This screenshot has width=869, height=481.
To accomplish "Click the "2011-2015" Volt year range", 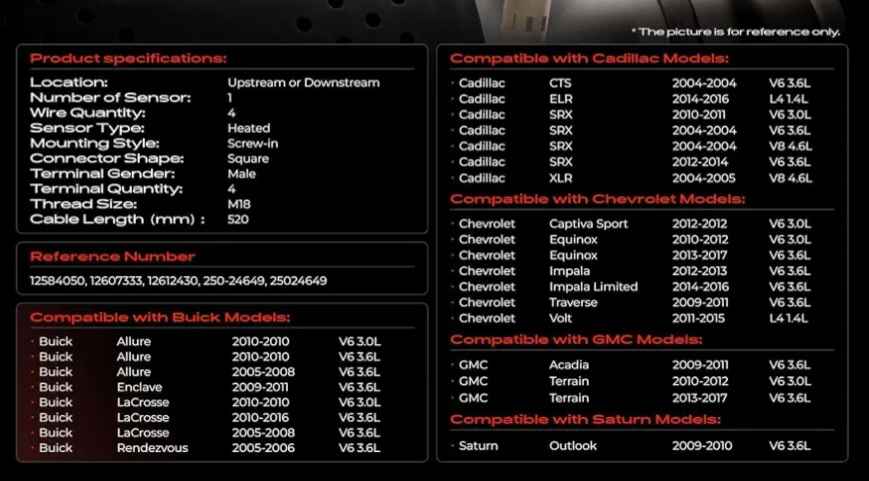I will pyautogui.click(x=699, y=319).
